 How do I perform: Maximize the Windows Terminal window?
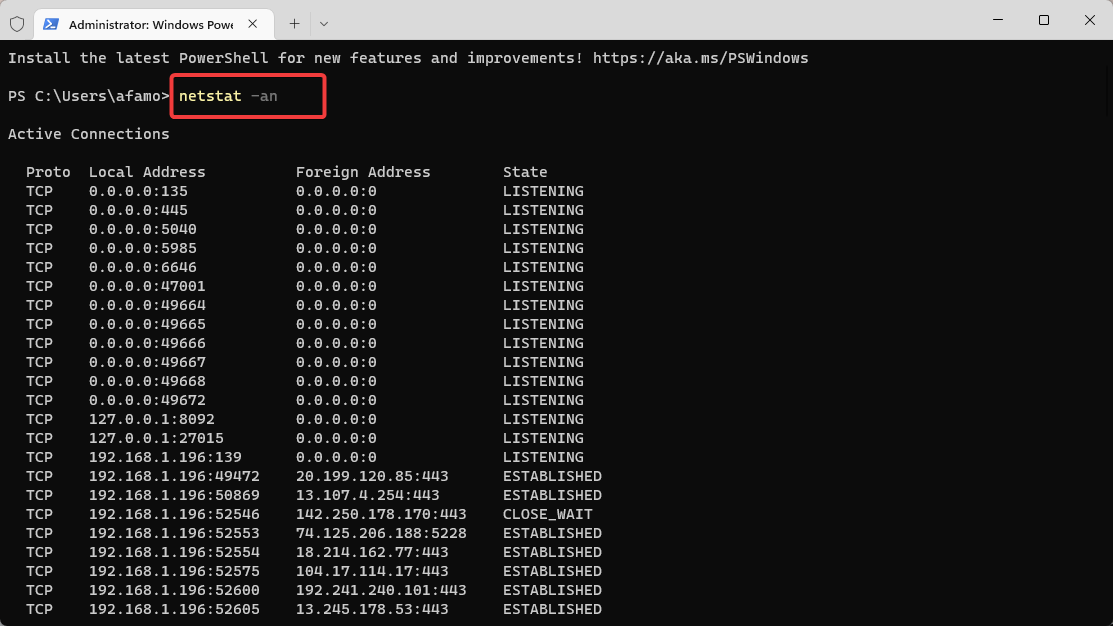1043,20
